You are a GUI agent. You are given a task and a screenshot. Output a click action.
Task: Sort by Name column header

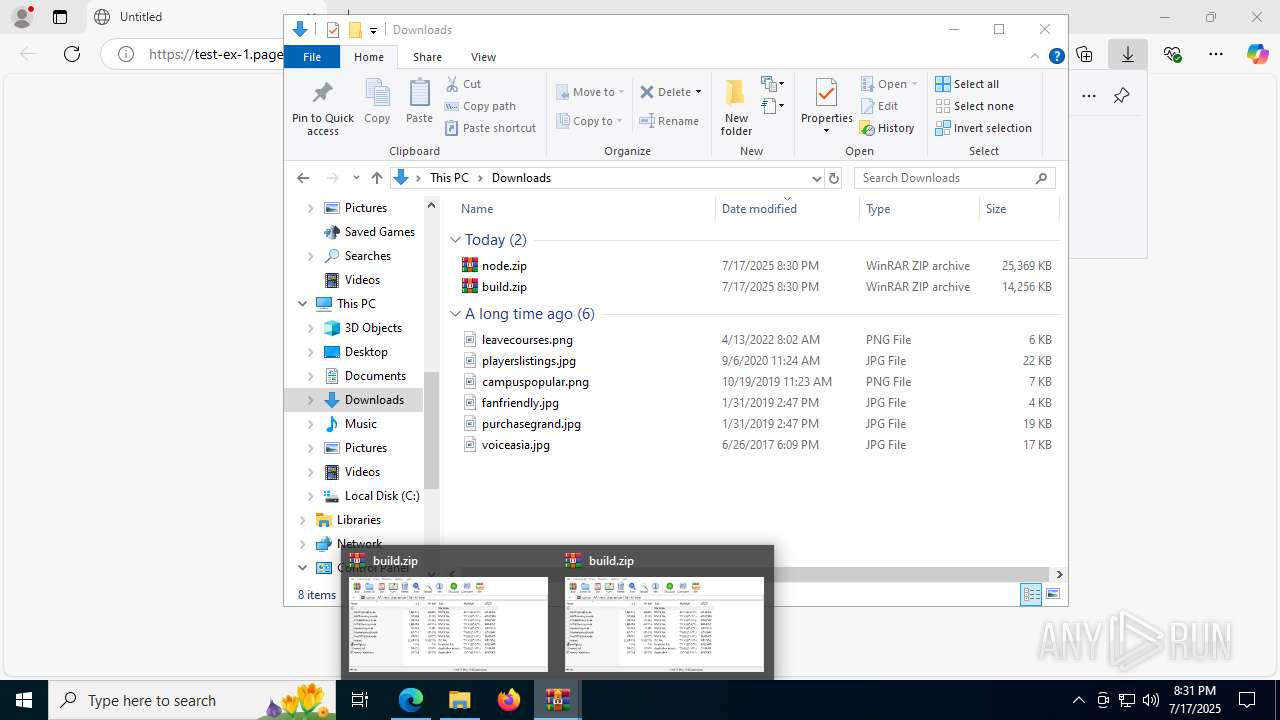(x=585, y=209)
